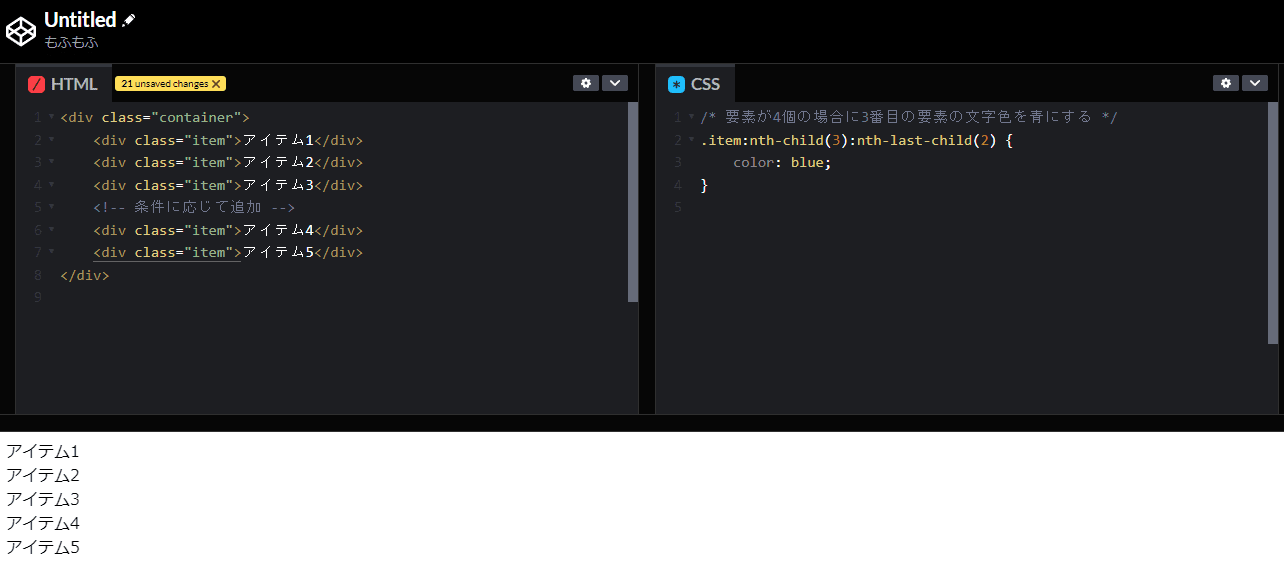1284x588 pixels.
Task: Click the CSS editor vertical scrollbar
Action: coord(1272,222)
